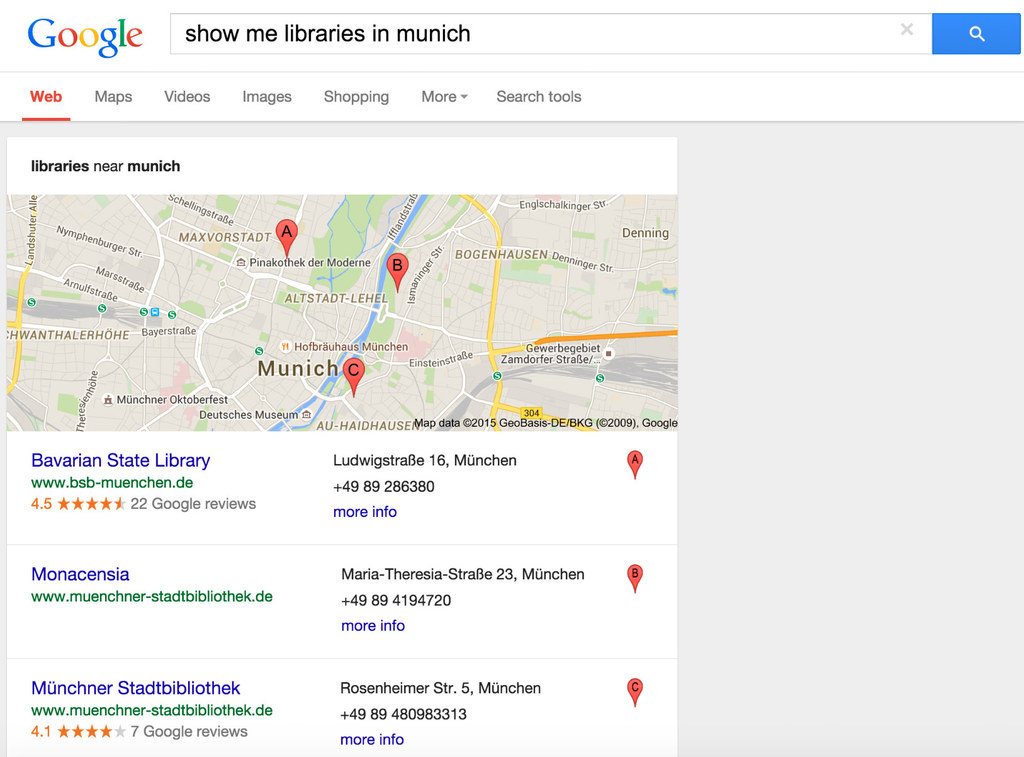The width and height of the screenshot is (1024, 757).
Task: Open the 7 Google reviews link
Action: click(189, 732)
